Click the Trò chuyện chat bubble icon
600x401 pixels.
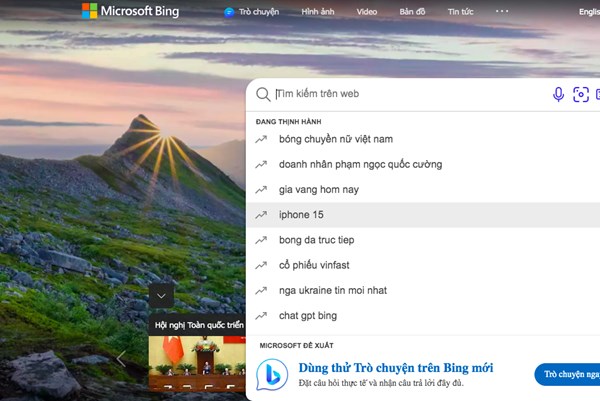pos(229,12)
